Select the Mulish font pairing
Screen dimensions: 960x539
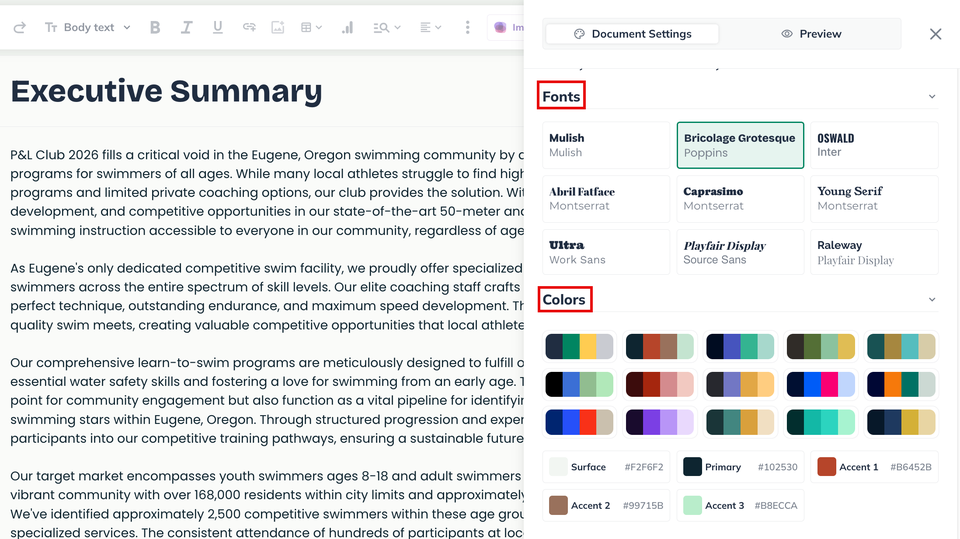tap(606, 145)
